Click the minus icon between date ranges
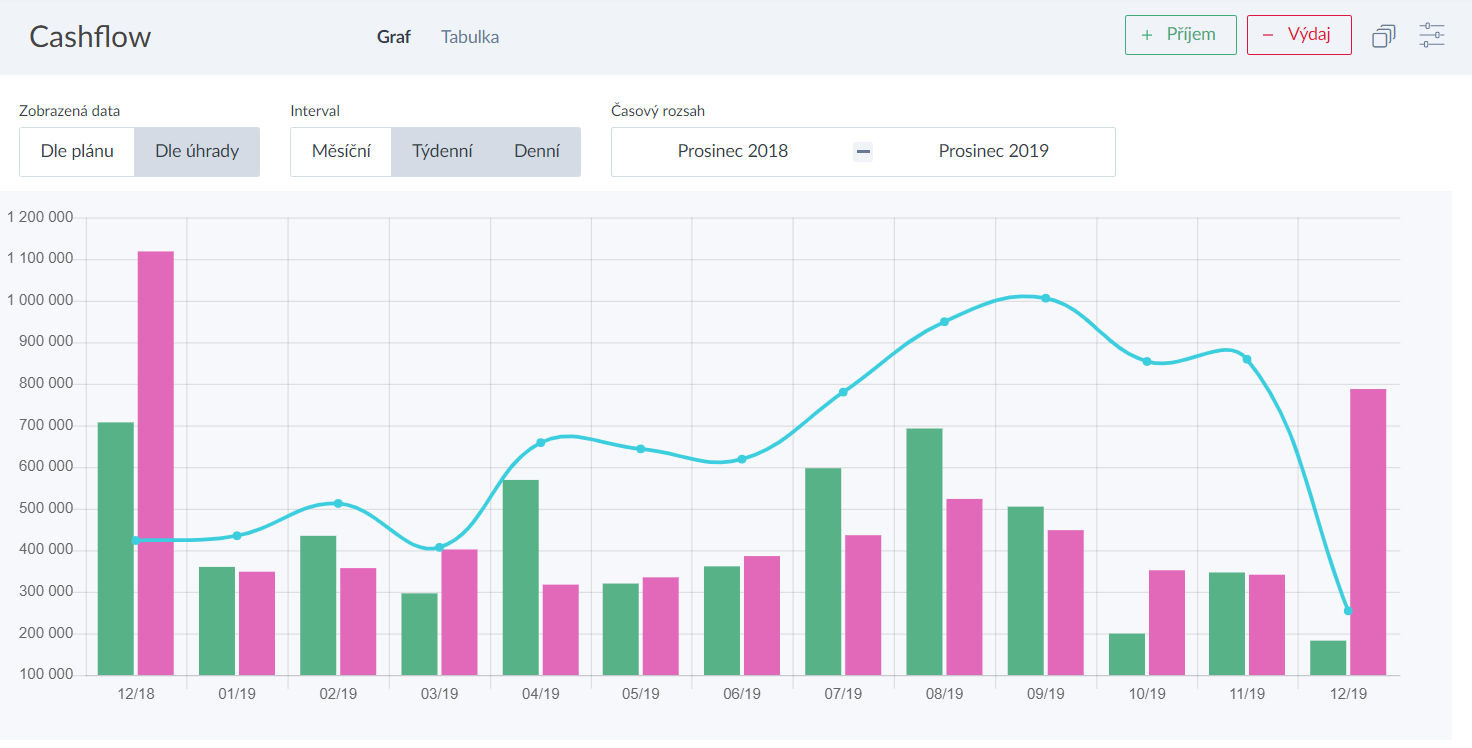1472x748 pixels. (x=863, y=152)
